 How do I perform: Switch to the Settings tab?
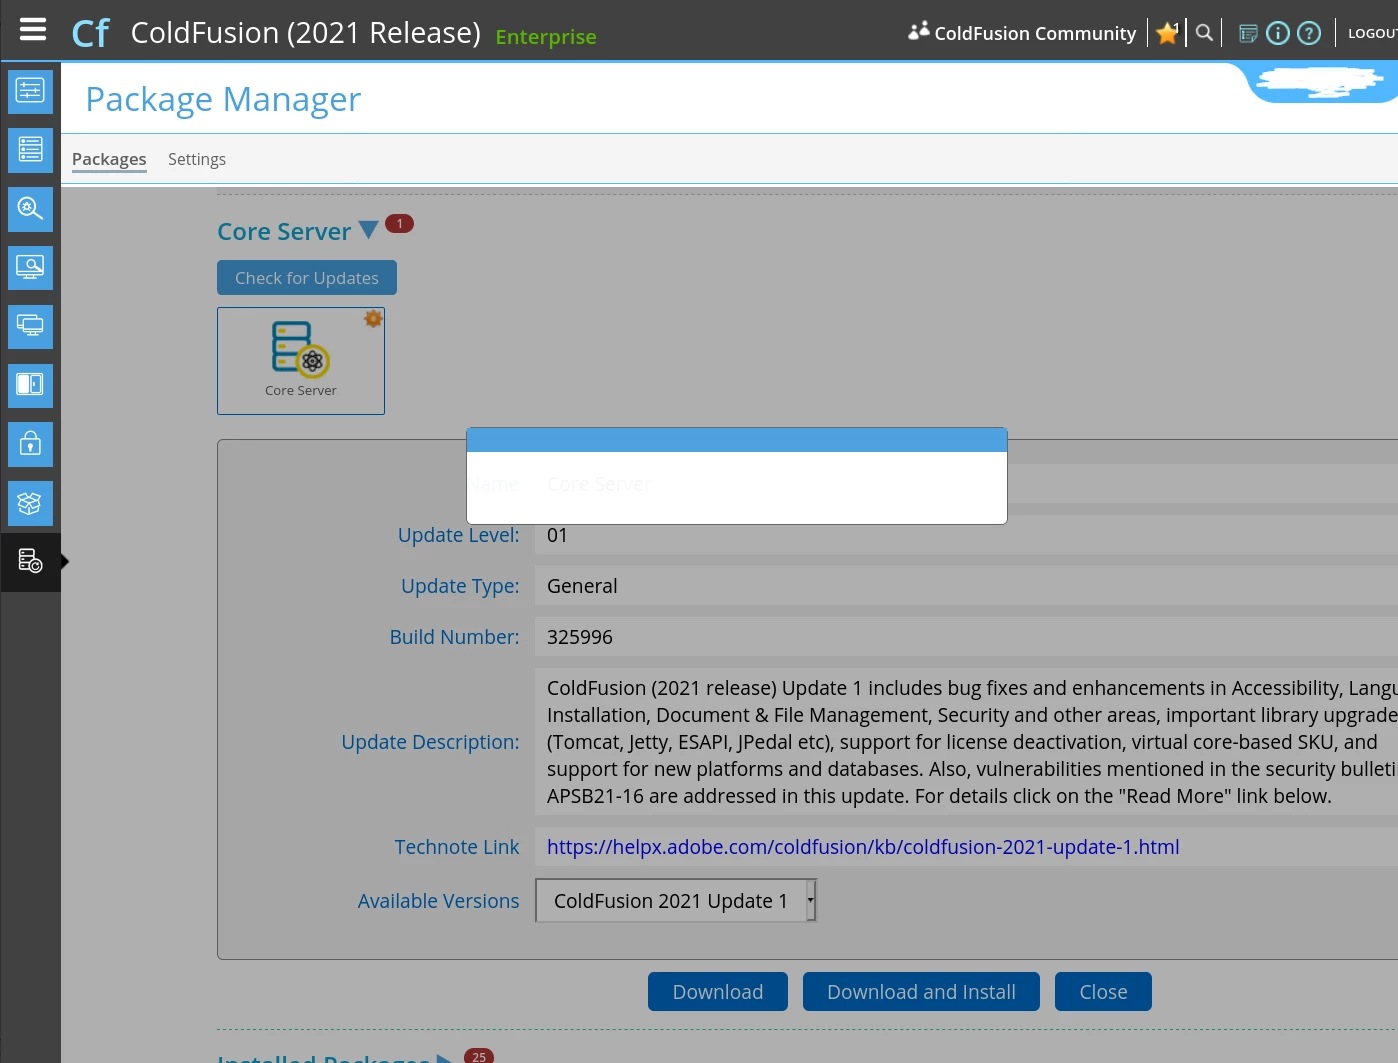(x=197, y=159)
